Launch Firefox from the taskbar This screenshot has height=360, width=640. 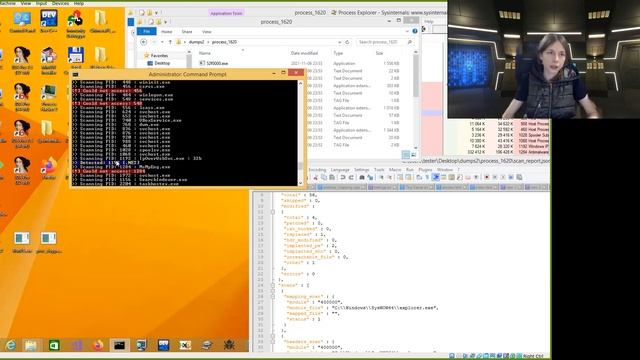(x=98, y=345)
